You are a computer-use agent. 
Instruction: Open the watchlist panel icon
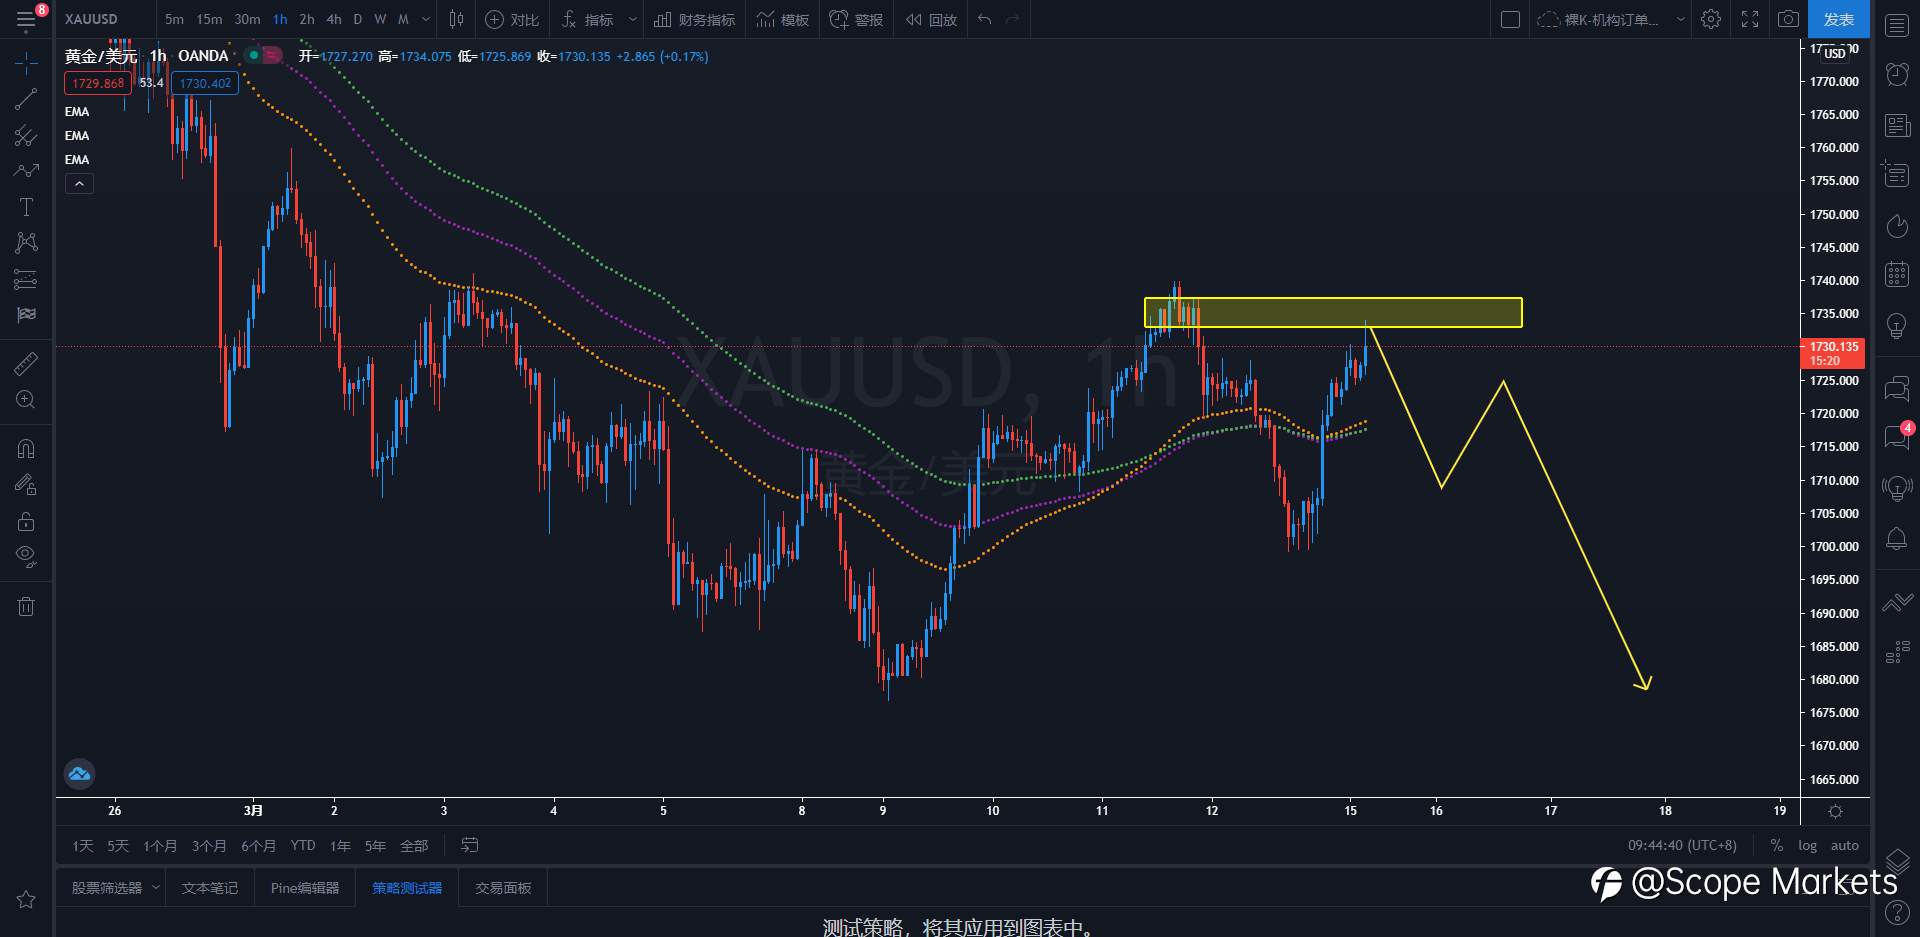click(1897, 25)
